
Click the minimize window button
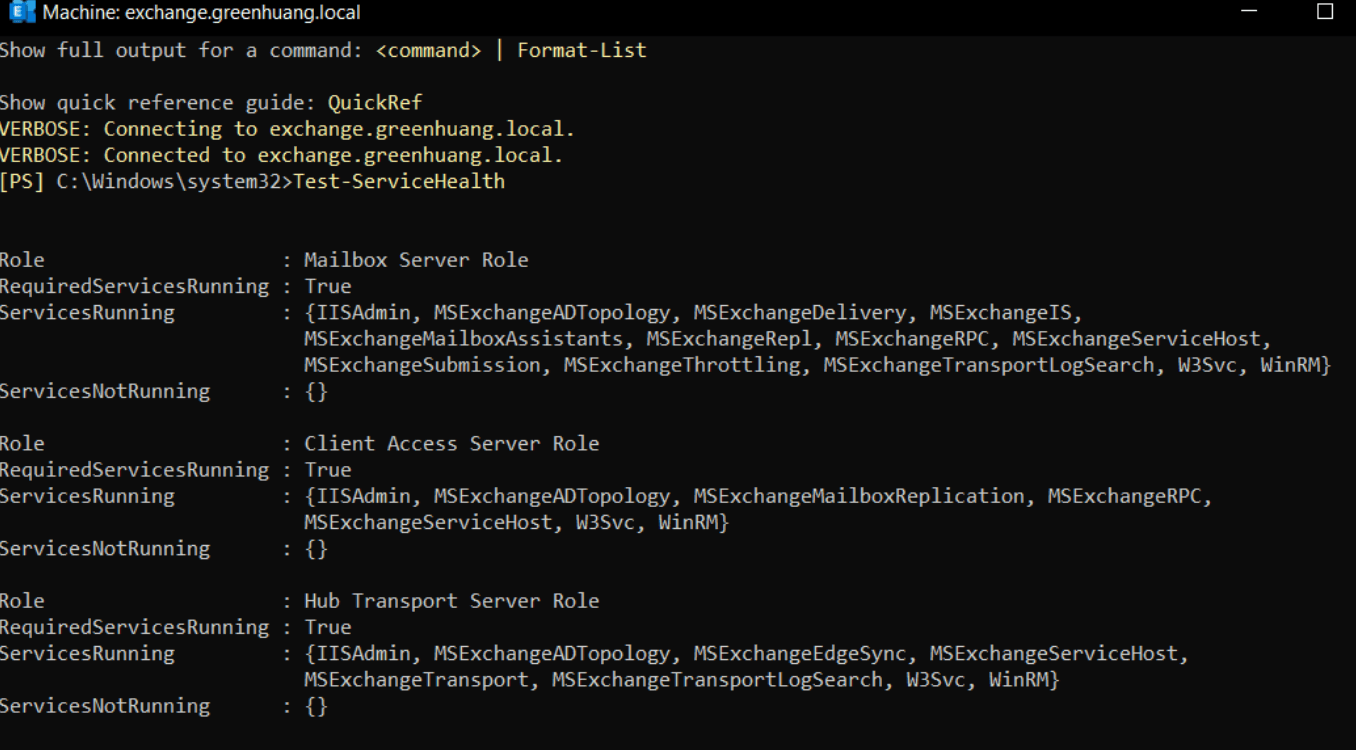[x=1249, y=12]
